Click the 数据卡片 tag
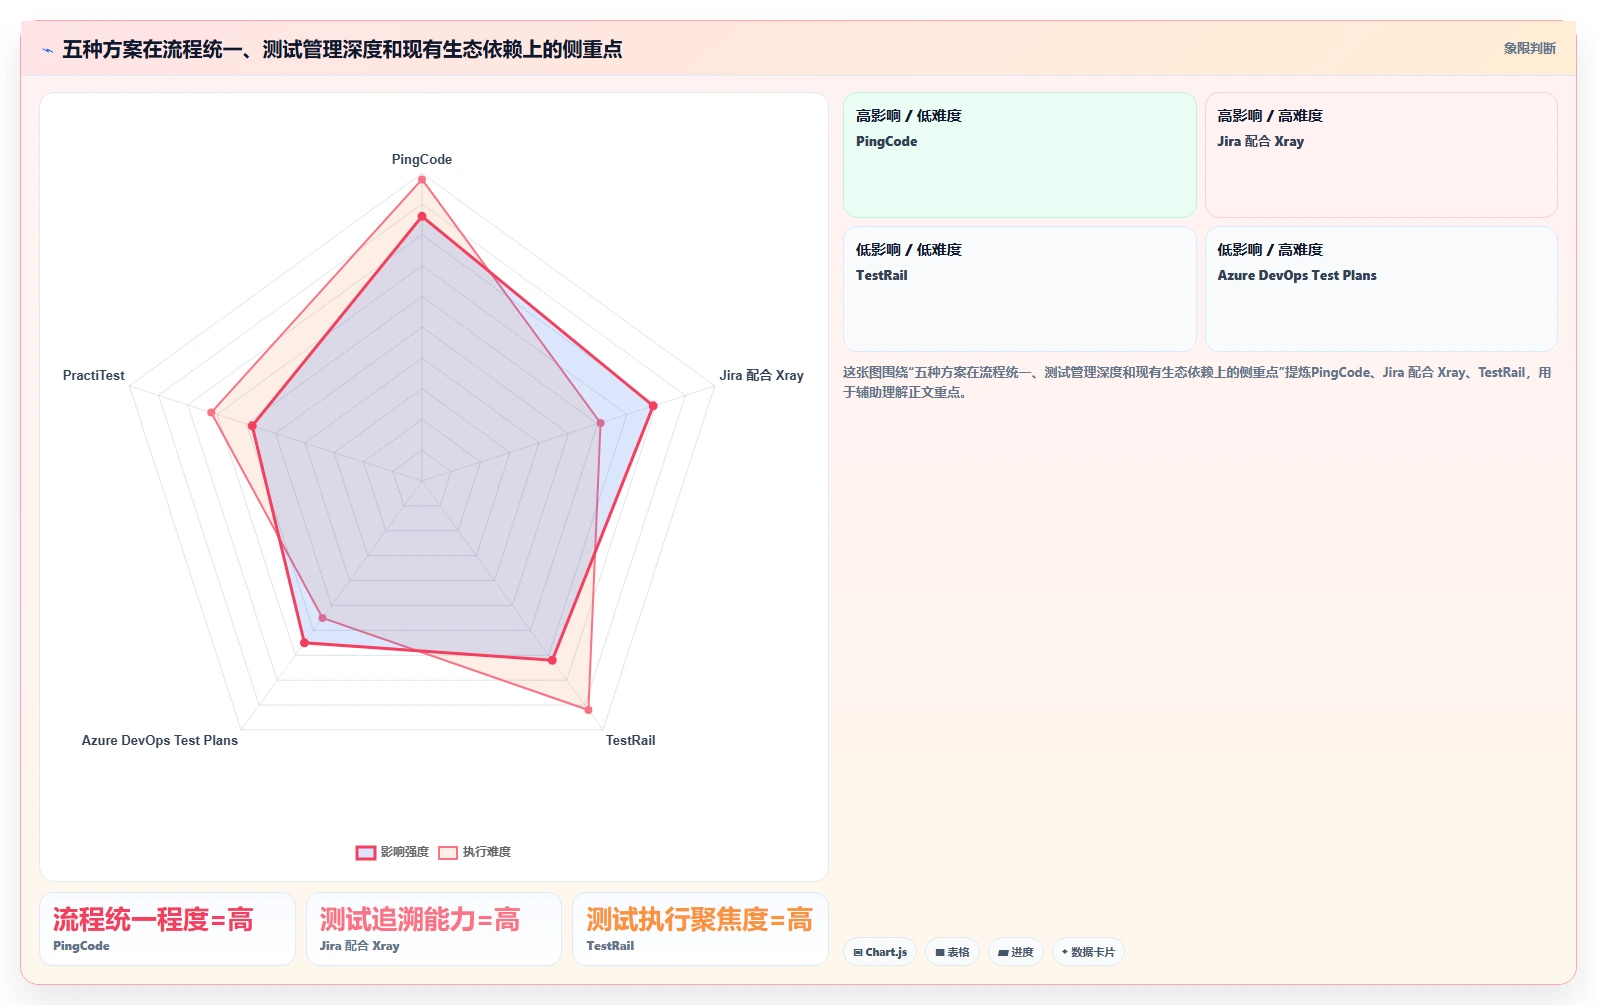Viewport: 1597px width, 1005px height. coord(1088,952)
